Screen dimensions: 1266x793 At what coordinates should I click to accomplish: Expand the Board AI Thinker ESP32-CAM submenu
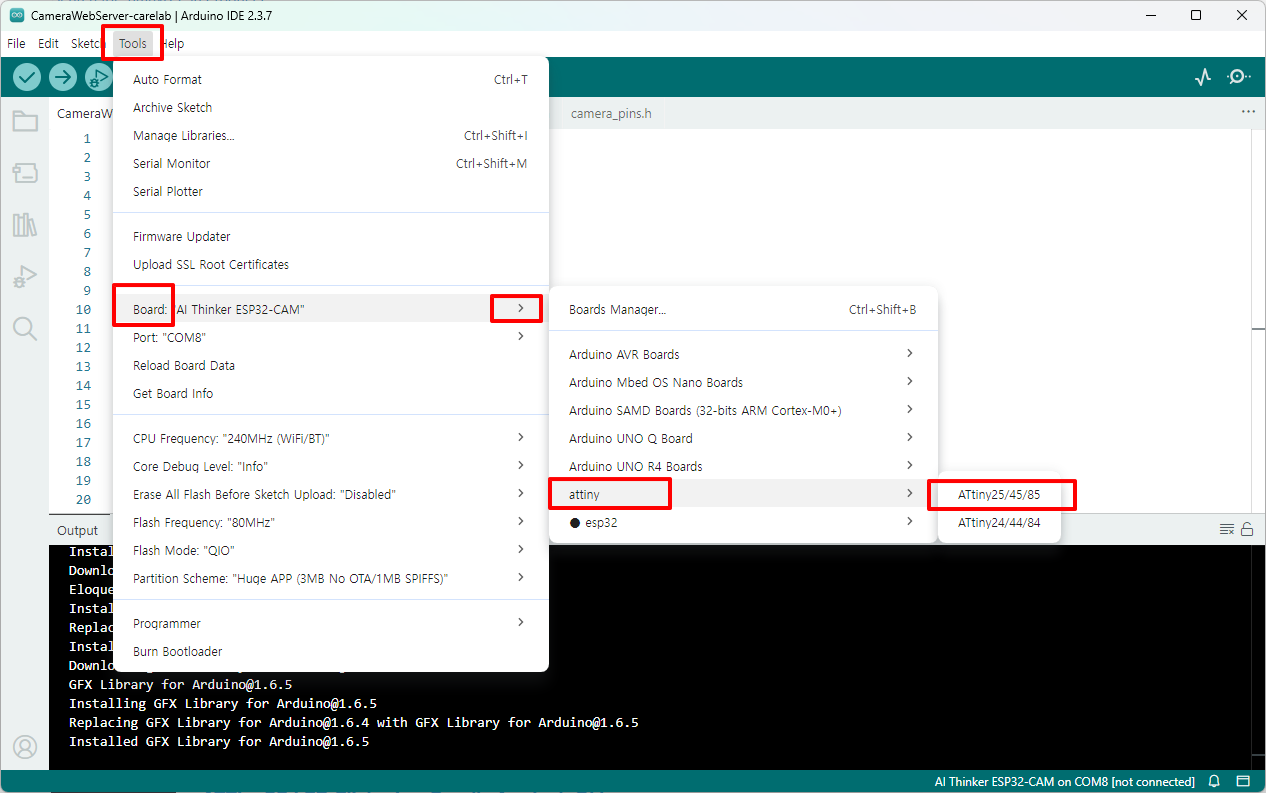(x=331, y=309)
